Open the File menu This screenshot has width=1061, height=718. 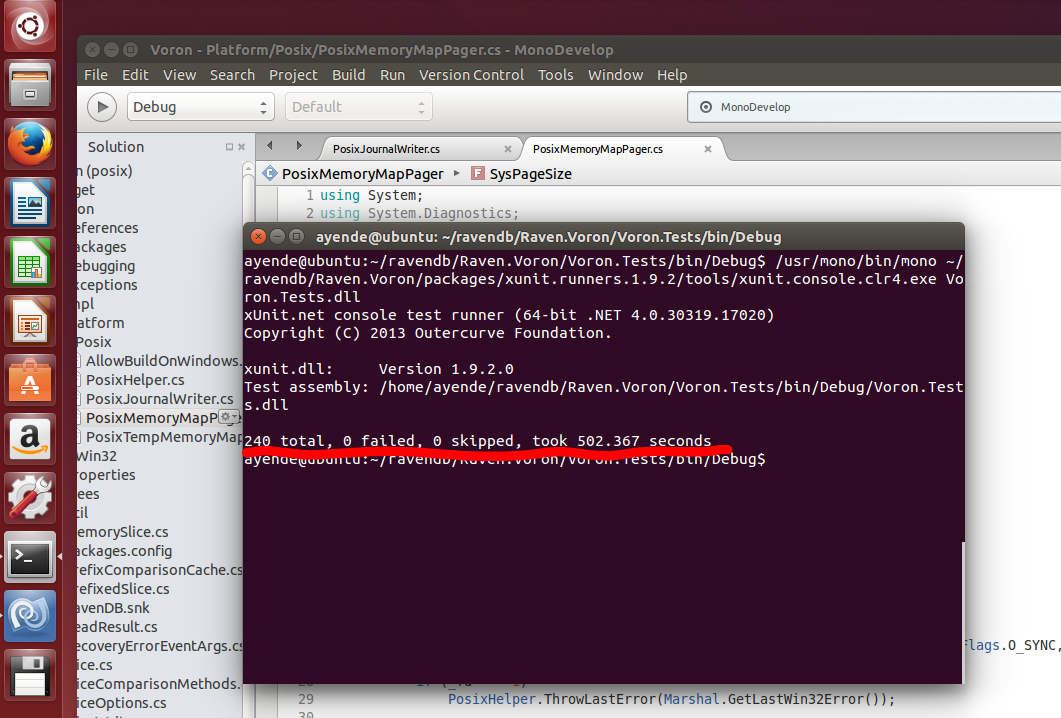point(96,75)
